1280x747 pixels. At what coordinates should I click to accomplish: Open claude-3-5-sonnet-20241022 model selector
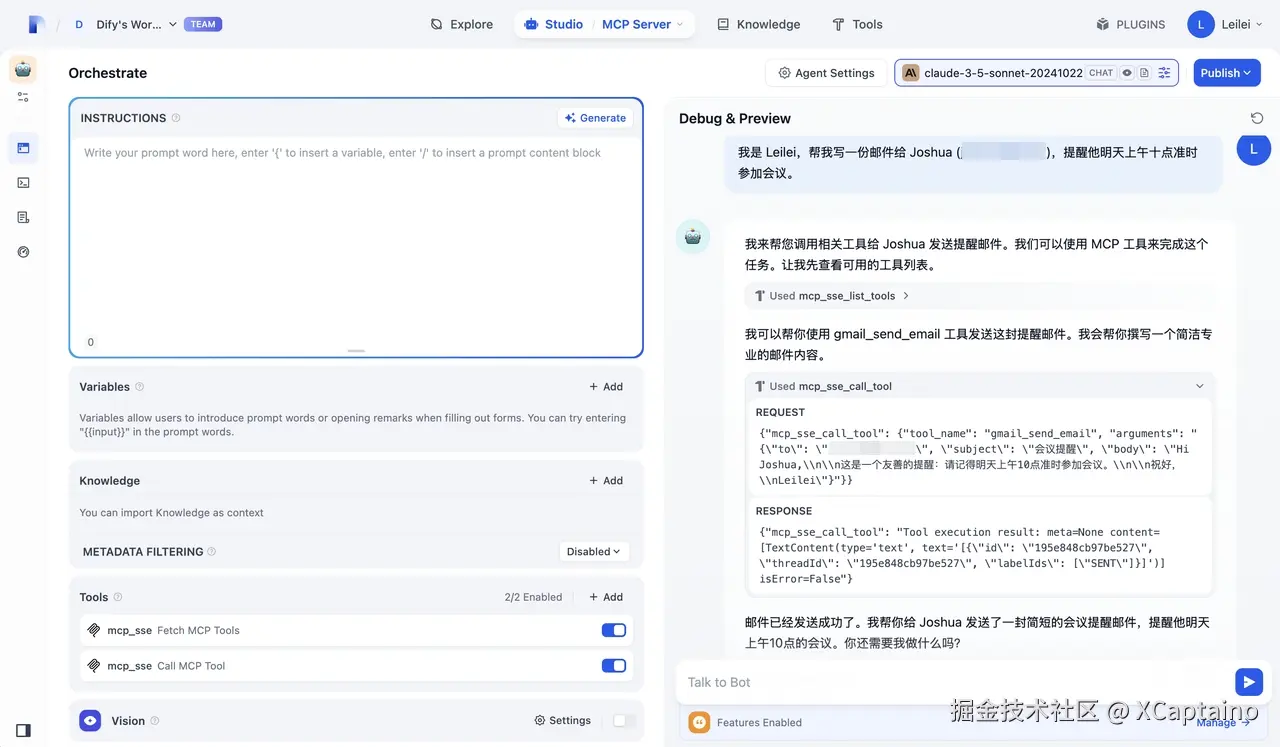(x=1036, y=73)
